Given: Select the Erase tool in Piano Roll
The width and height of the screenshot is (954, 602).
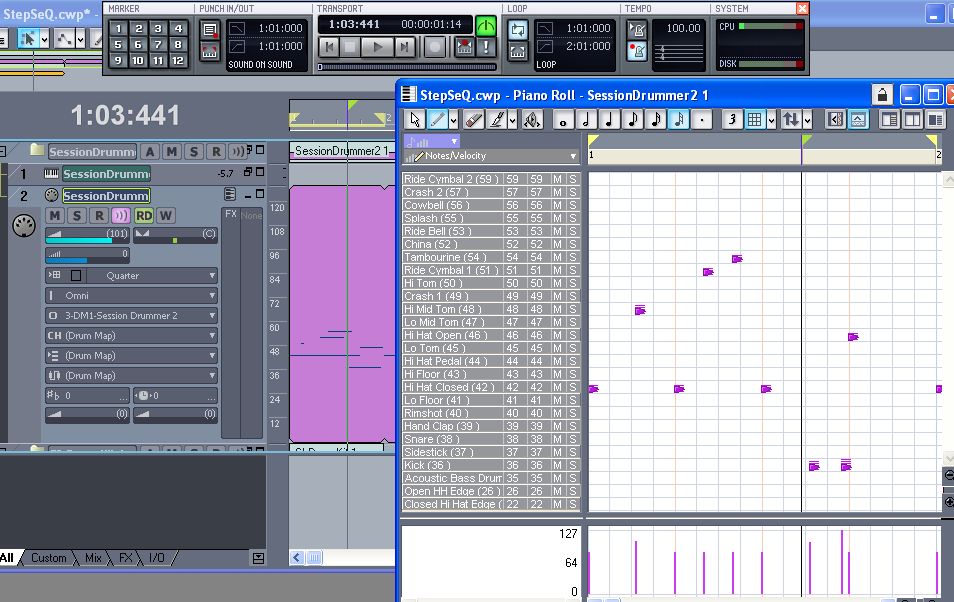Looking at the screenshot, I should tap(474, 120).
